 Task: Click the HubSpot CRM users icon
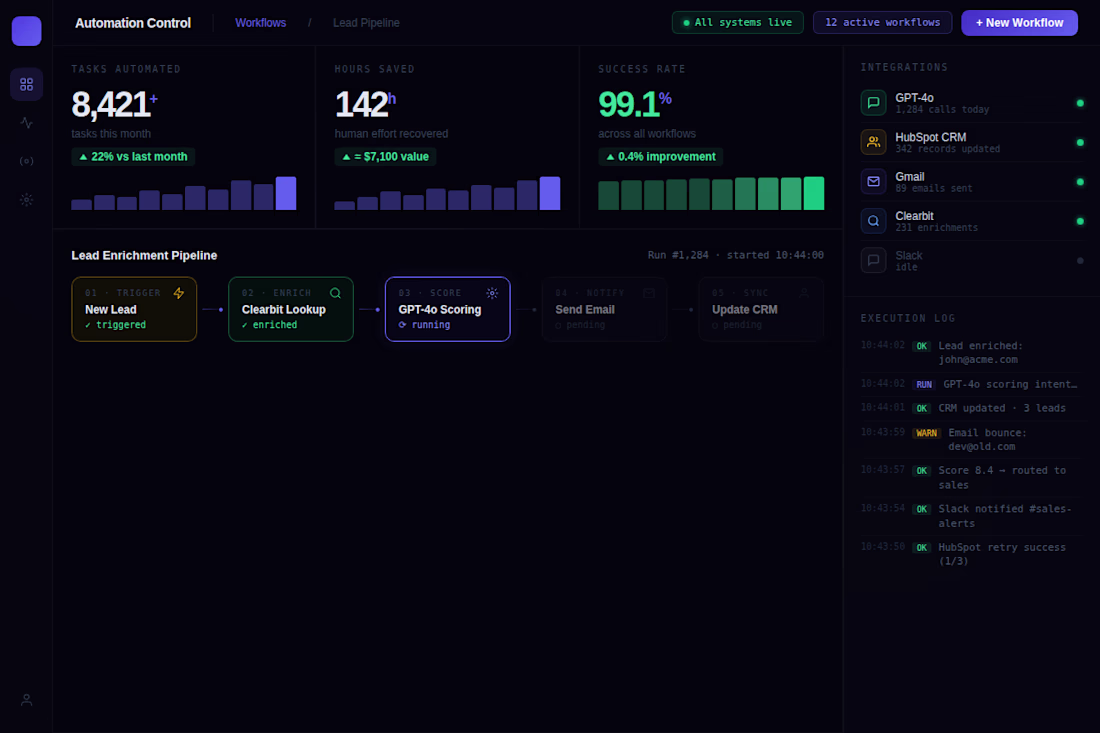(873, 142)
